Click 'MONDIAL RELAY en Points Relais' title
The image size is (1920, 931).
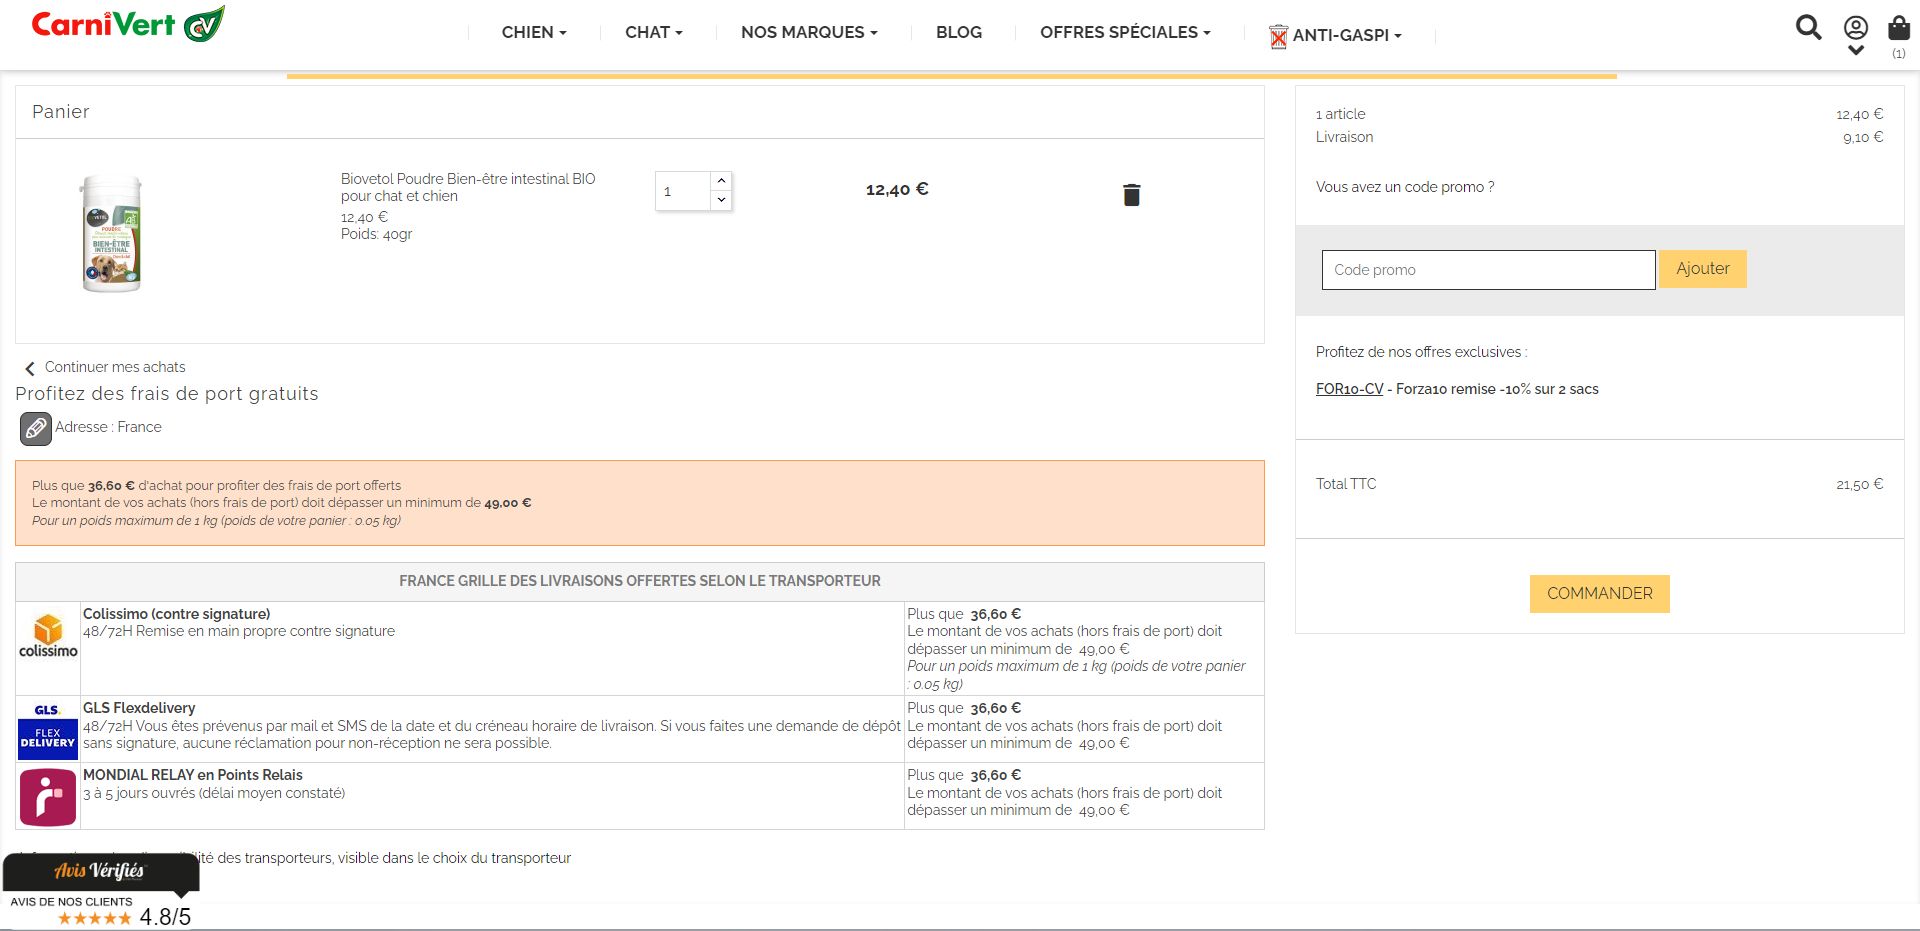pyautogui.click(x=193, y=775)
